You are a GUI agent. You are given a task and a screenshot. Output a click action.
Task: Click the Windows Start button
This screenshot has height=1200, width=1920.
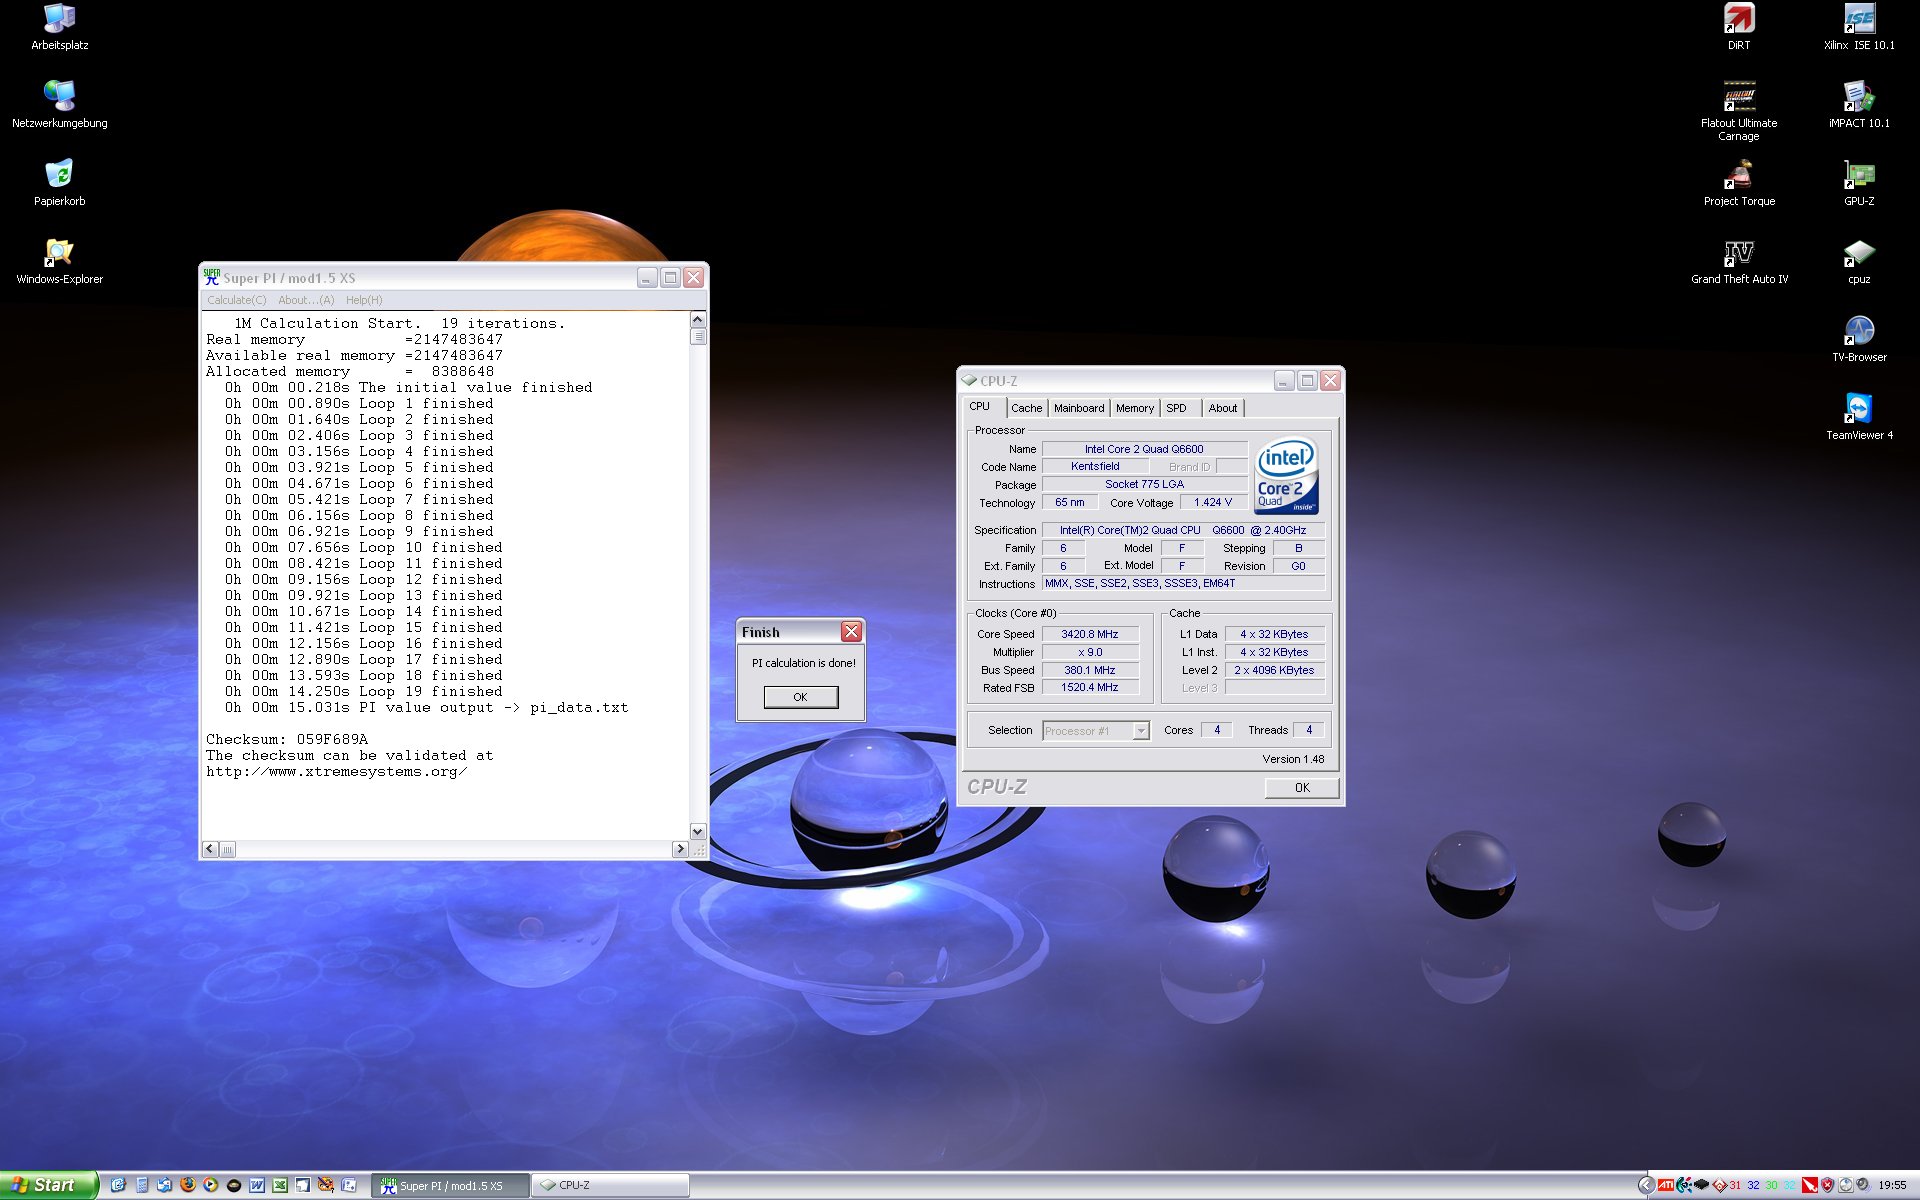pos(48,1185)
